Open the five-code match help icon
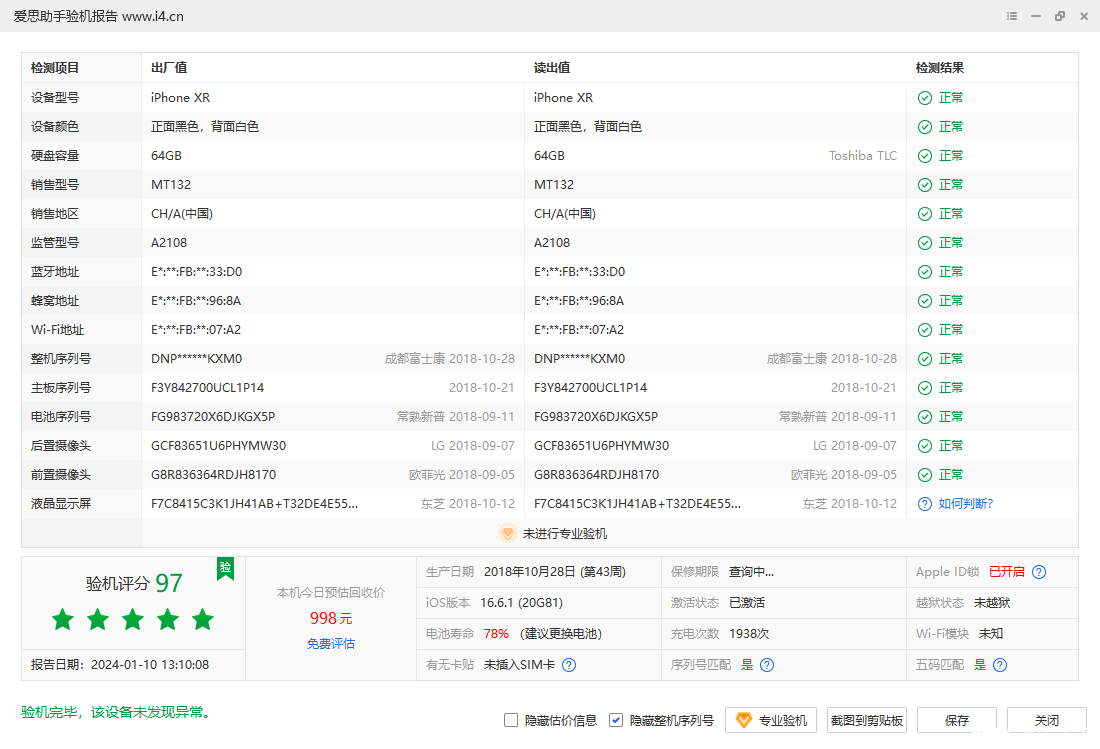This screenshot has height=749, width=1100. [1000, 665]
